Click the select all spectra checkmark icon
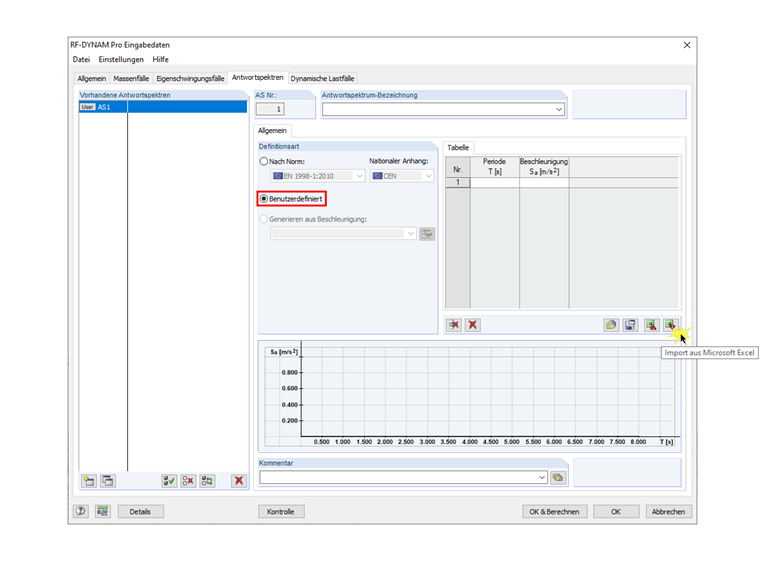This screenshot has width=760, height=570. (169, 481)
